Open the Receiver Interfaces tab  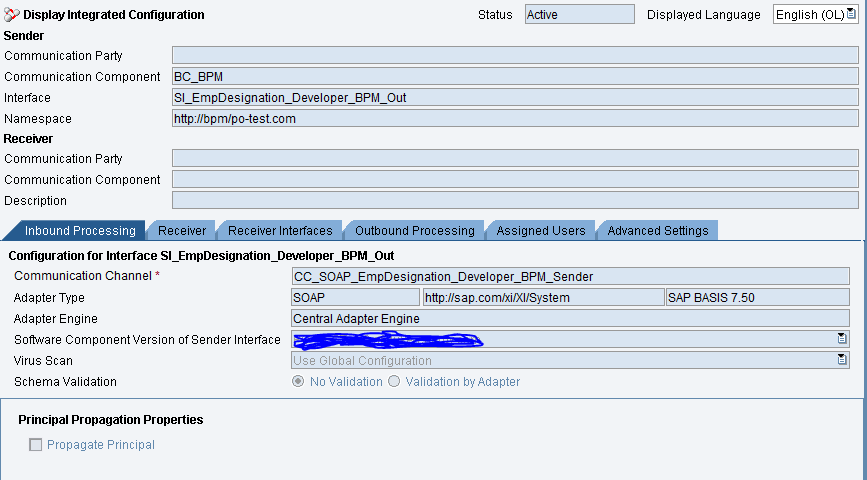coord(280,231)
